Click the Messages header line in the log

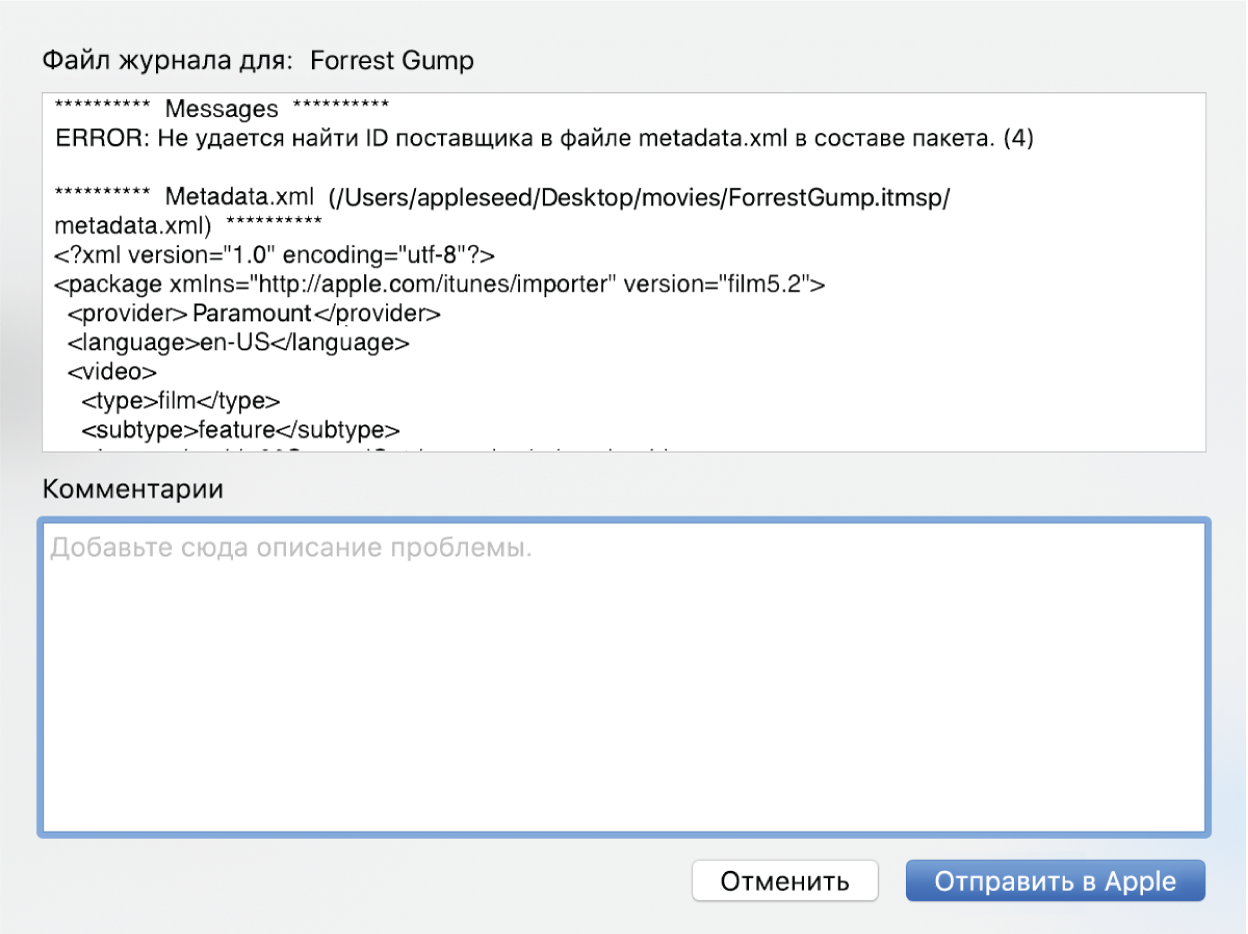221,108
